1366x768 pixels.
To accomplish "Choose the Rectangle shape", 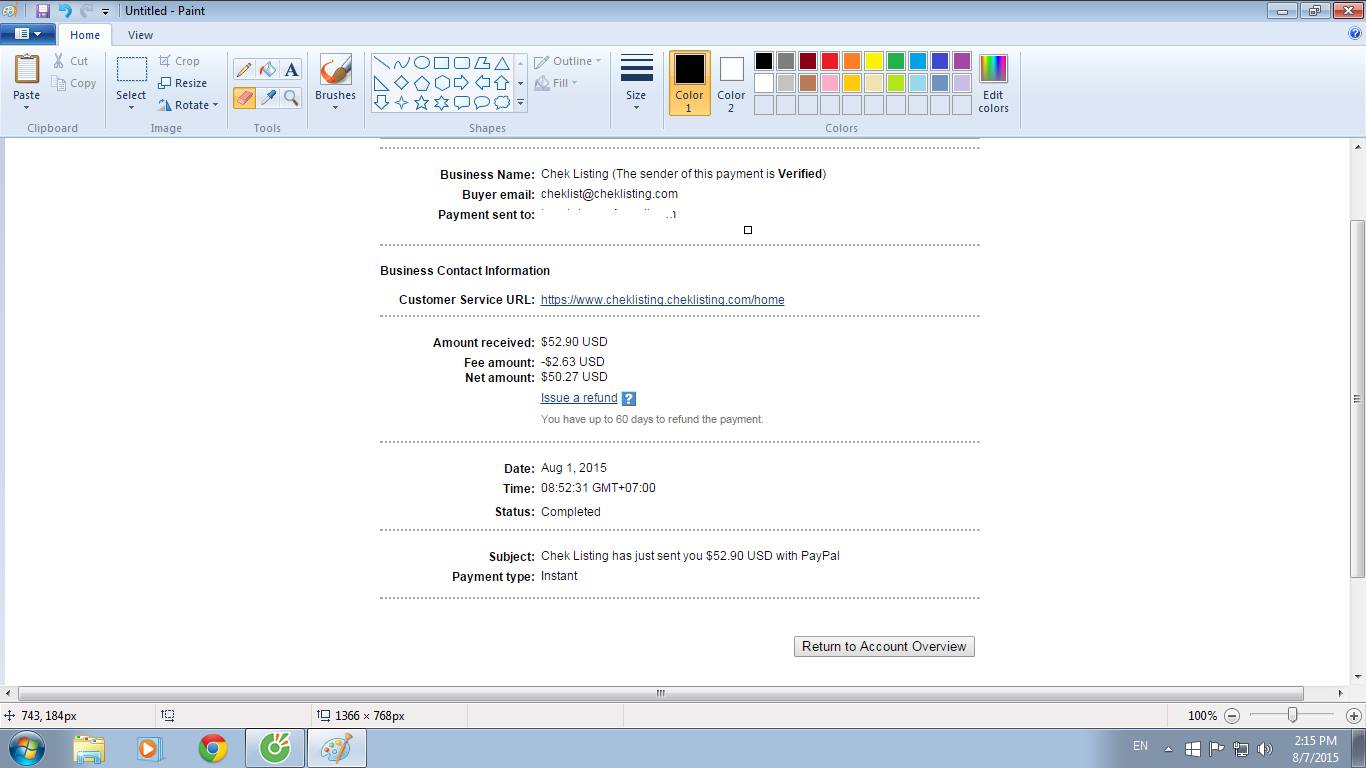I will coord(441,63).
